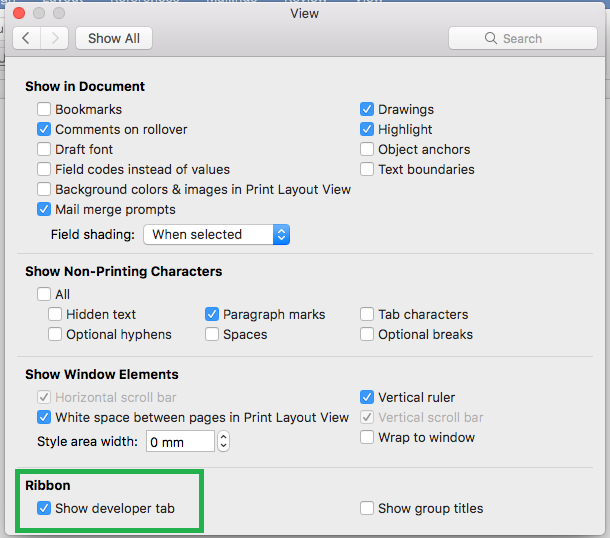Enable Tab characters checkbox
The height and width of the screenshot is (538, 610).
(x=367, y=314)
